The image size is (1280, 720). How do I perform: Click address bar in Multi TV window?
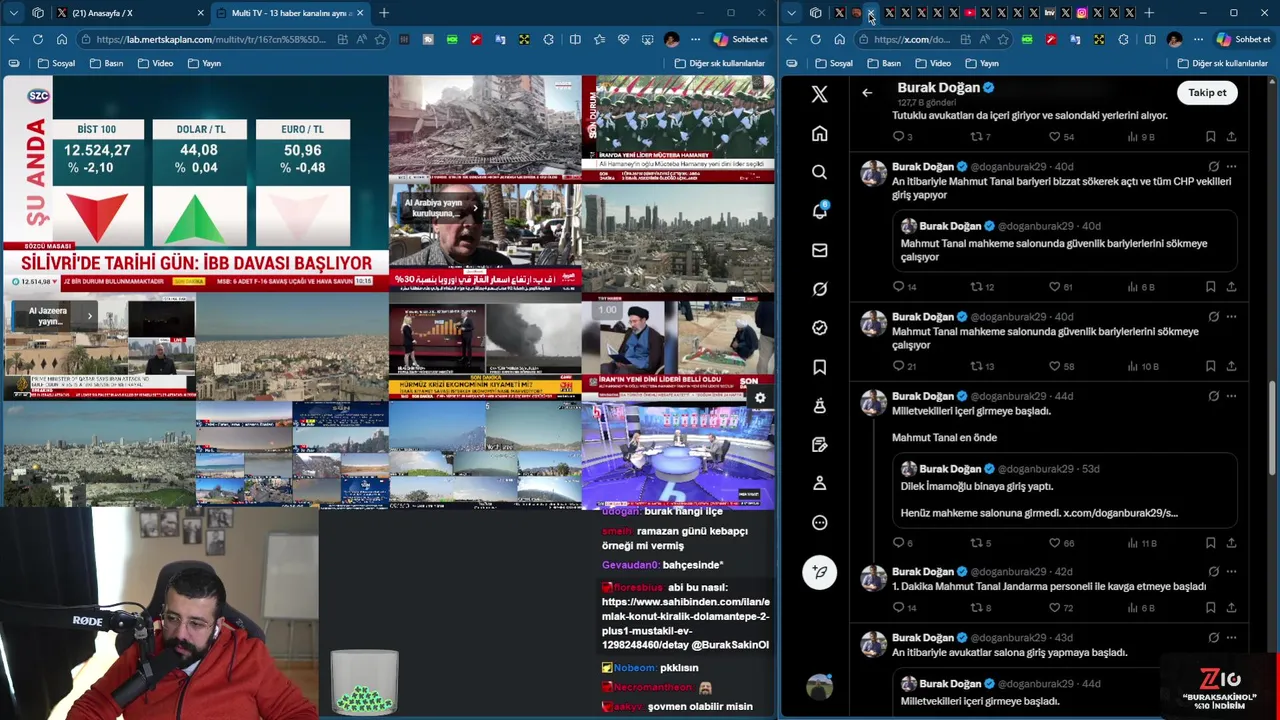tap(210, 39)
